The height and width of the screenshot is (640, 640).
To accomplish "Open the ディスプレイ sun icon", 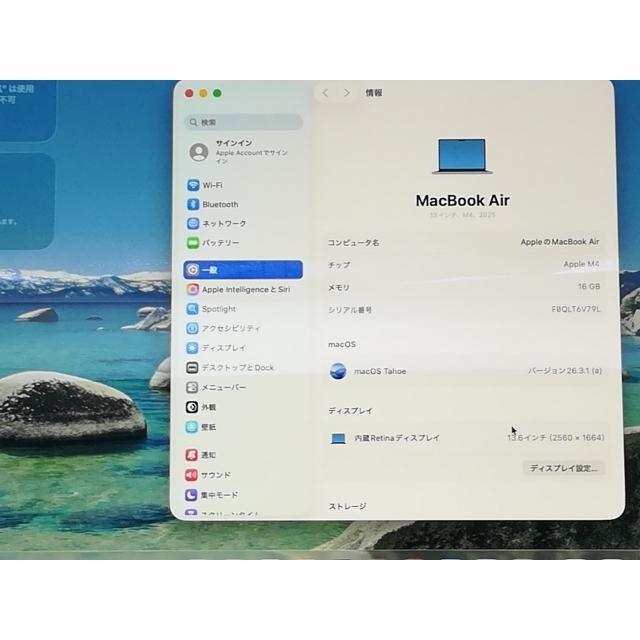I will [192, 348].
